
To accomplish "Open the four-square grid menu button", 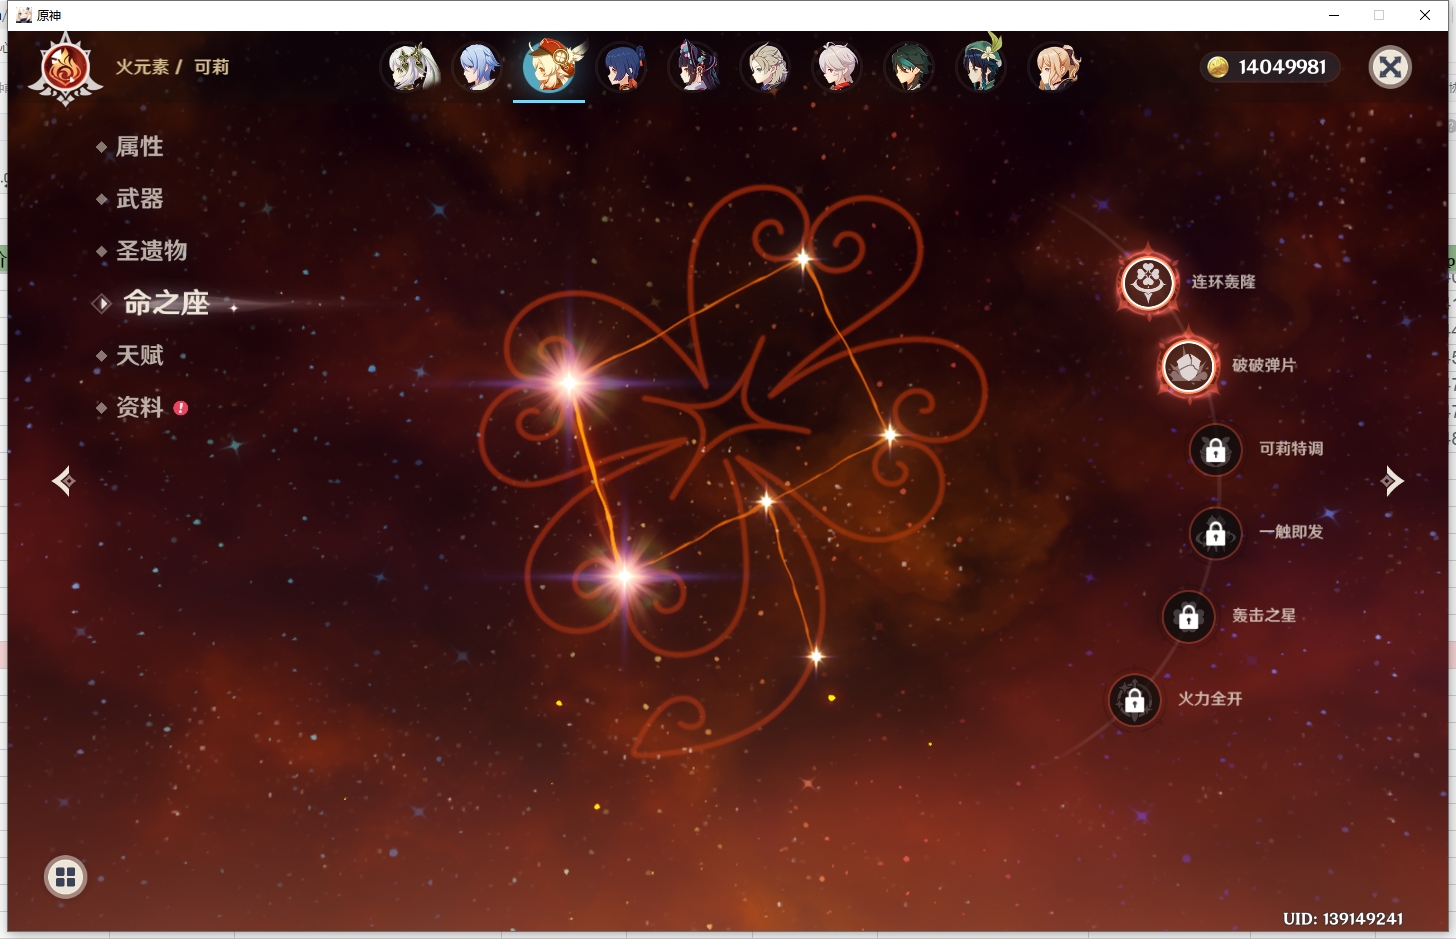I will click(x=66, y=877).
